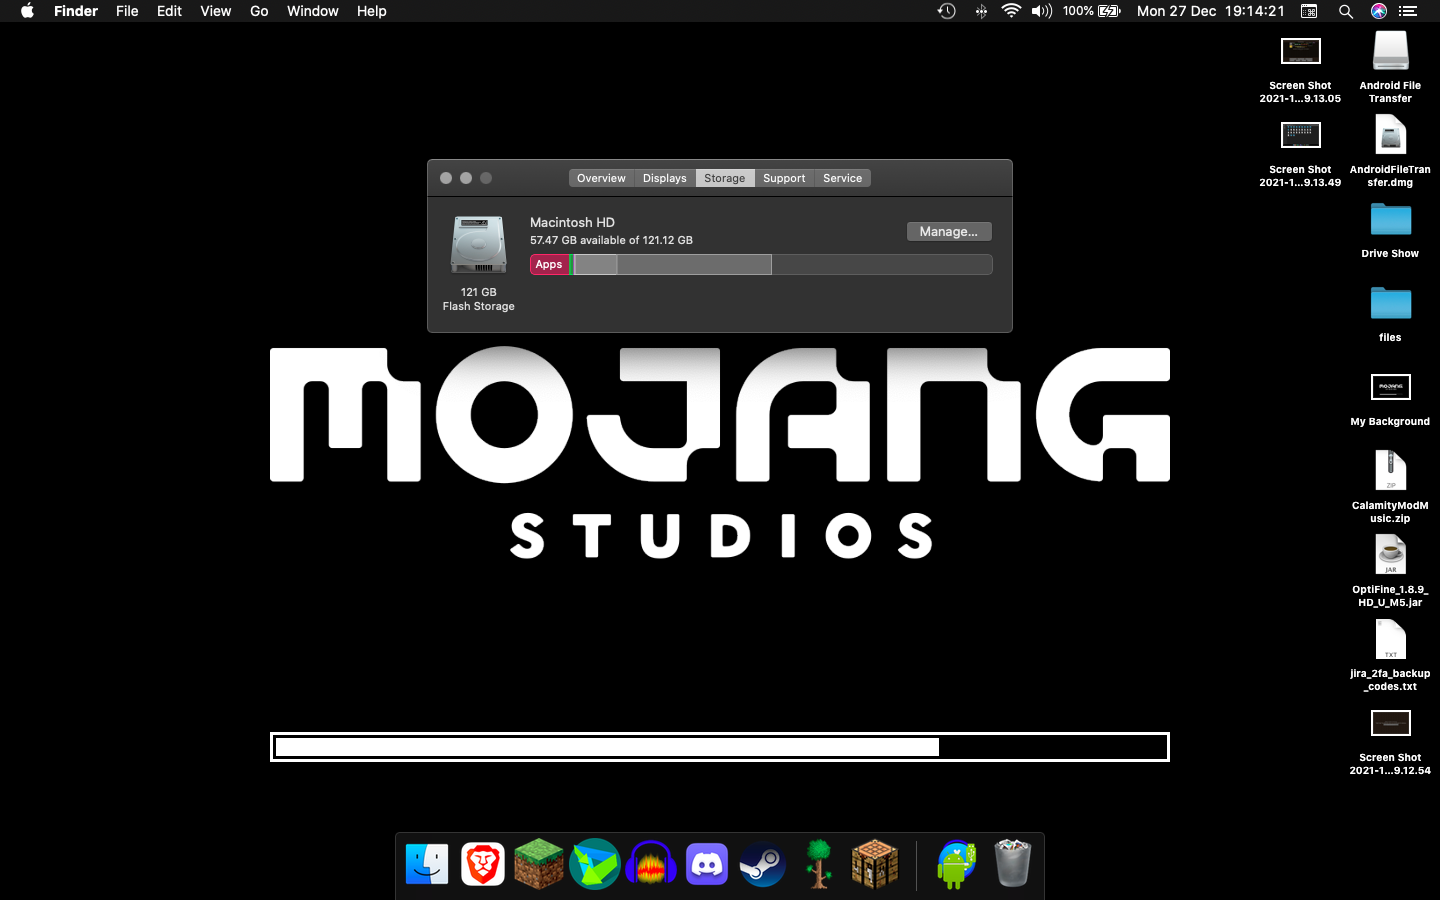This screenshot has width=1440, height=900.
Task: Switch to the Overview tab
Action: click(x=601, y=178)
